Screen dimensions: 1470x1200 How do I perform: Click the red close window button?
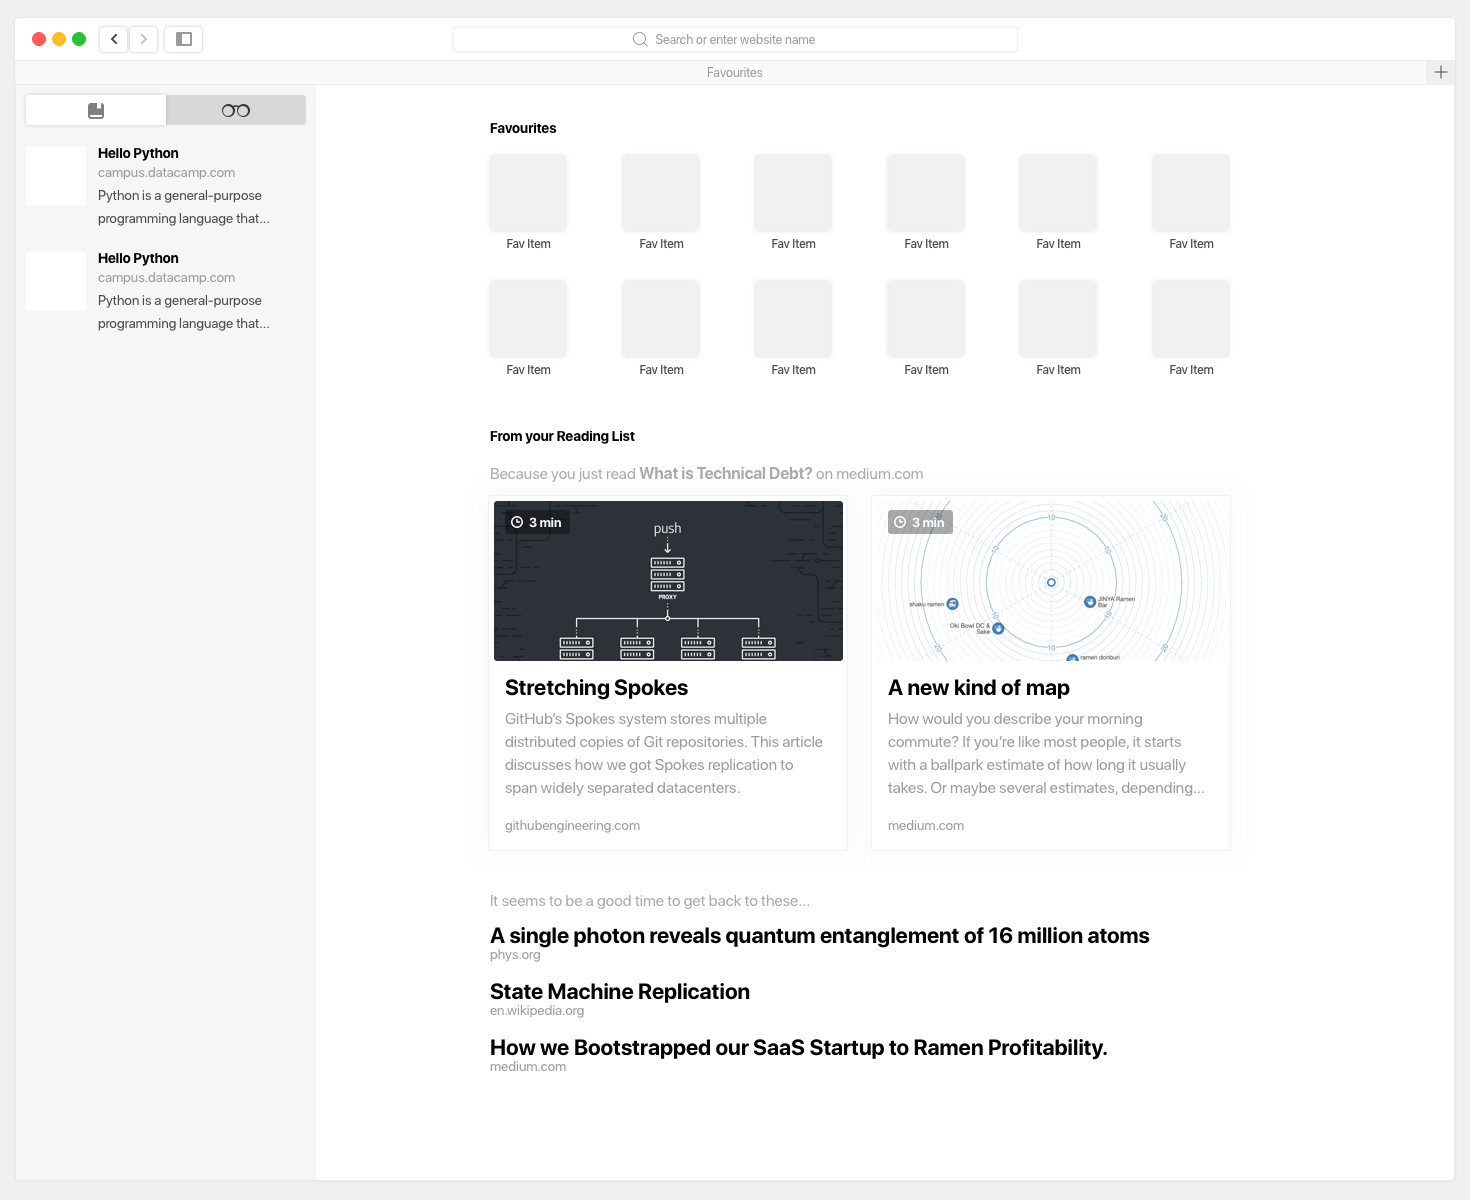pos(39,39)
